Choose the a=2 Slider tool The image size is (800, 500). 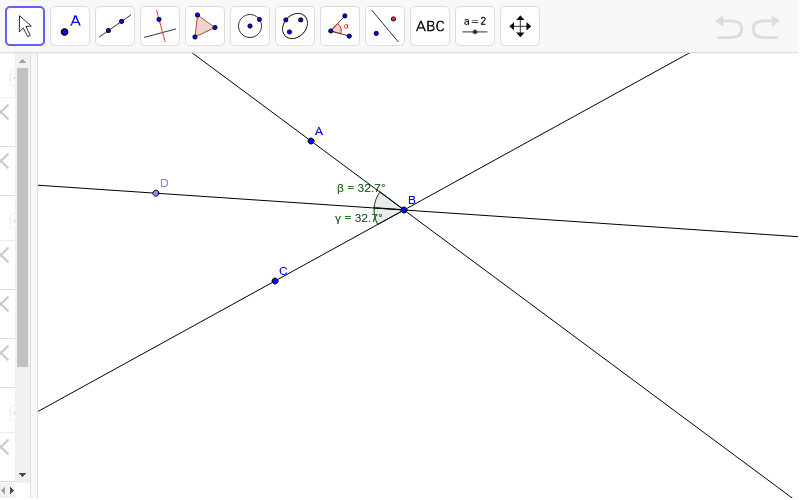pos(475,26)
